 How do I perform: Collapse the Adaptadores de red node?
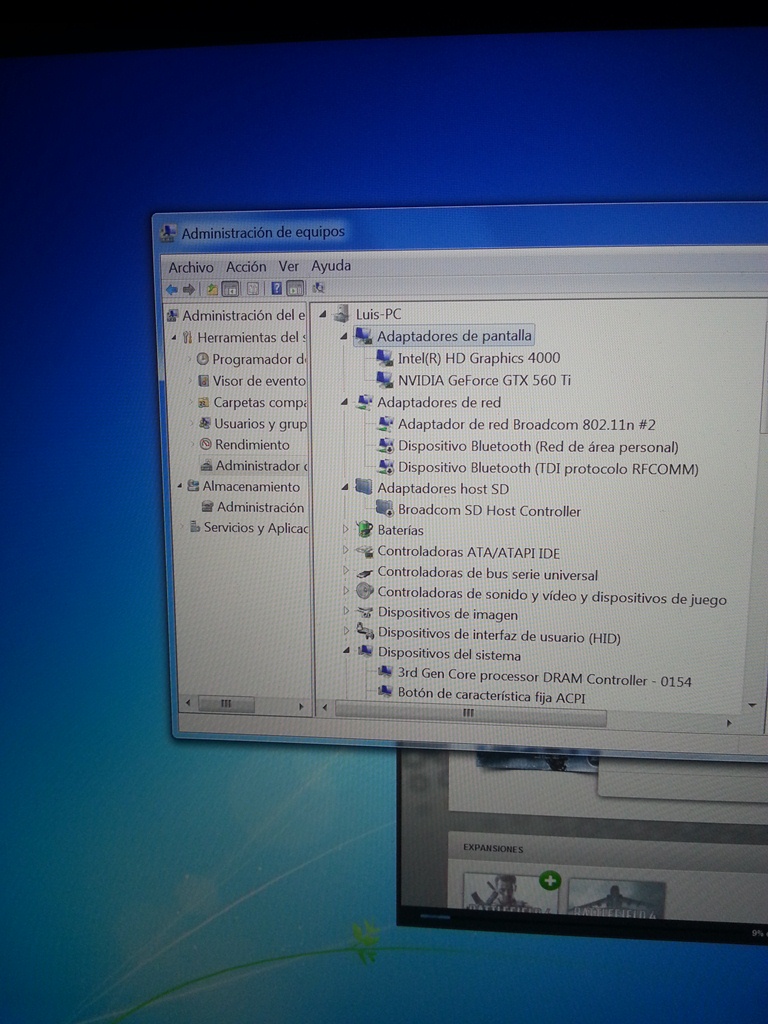(x=344, y=403)
